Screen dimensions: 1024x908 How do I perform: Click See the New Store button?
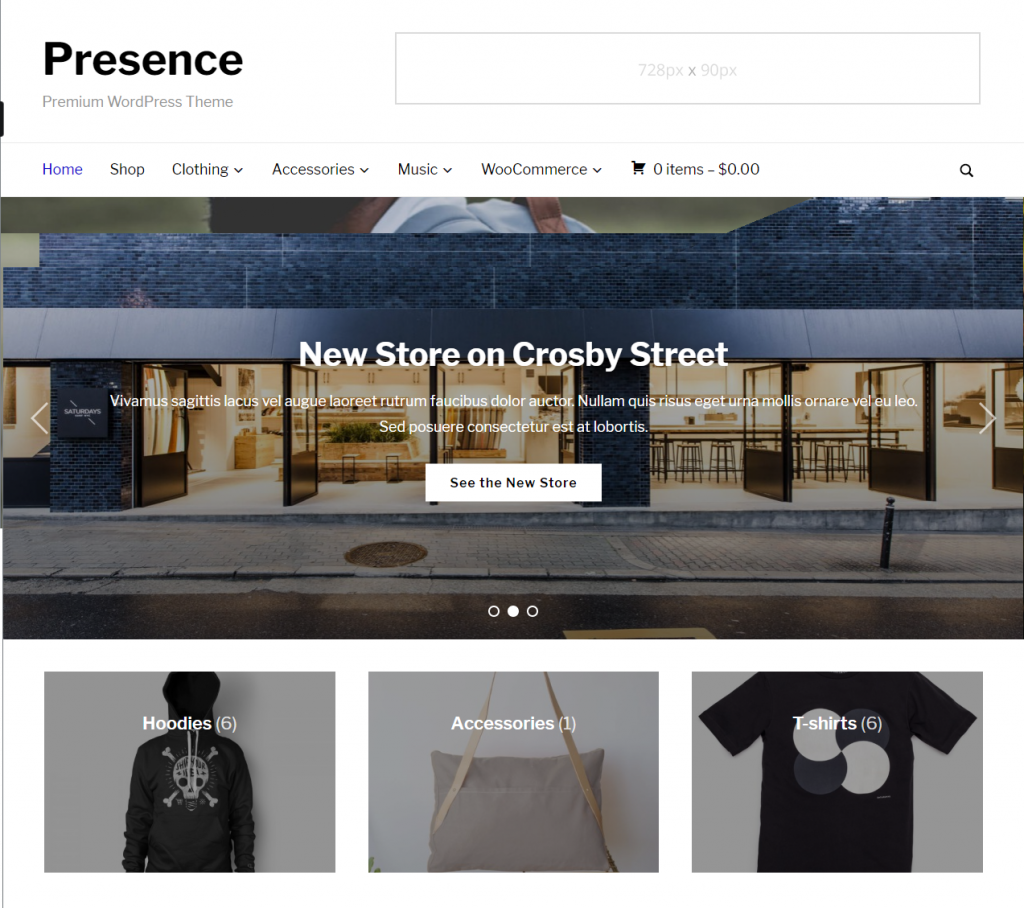click(513, 483)
